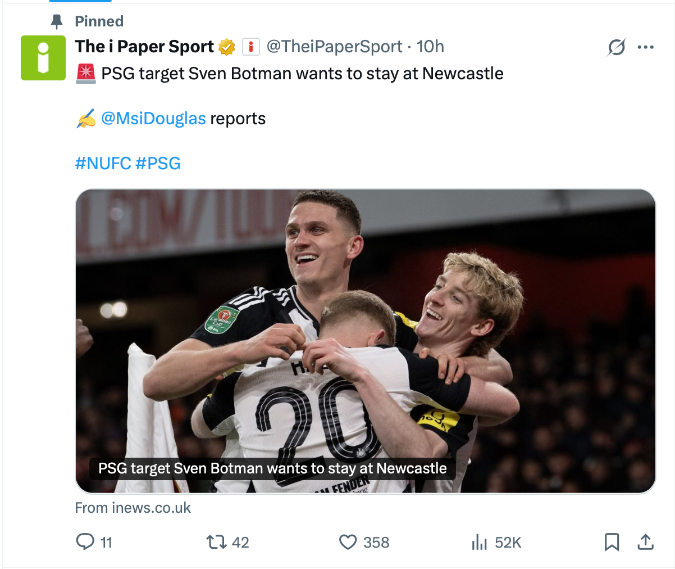Open view analytics bar chart icon

click(x=479, y=542)
